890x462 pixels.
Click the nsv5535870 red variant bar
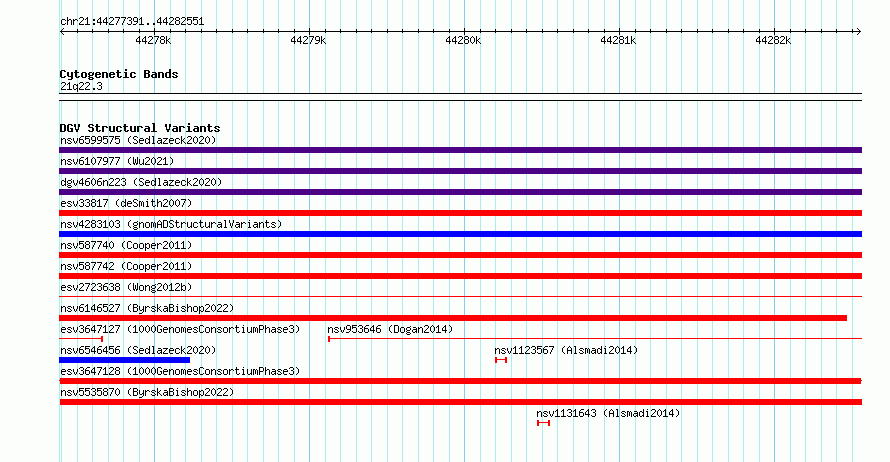click(460, 402)
